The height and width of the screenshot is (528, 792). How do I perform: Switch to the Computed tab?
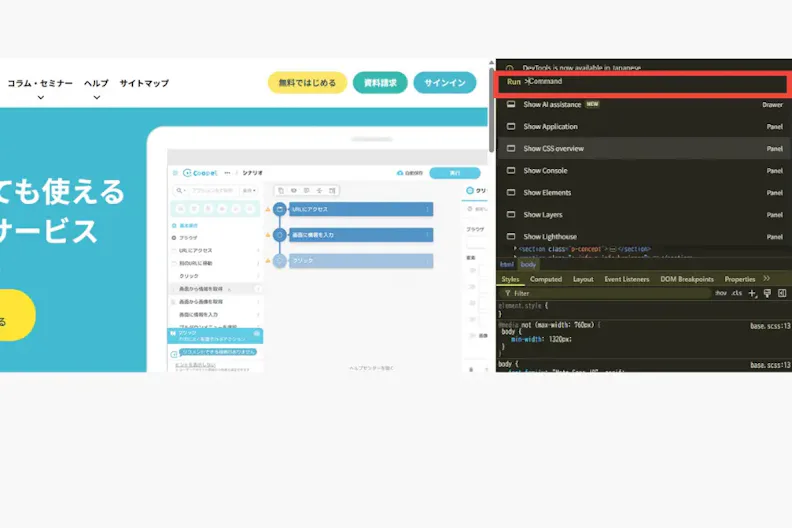click(x=546, y=279)
